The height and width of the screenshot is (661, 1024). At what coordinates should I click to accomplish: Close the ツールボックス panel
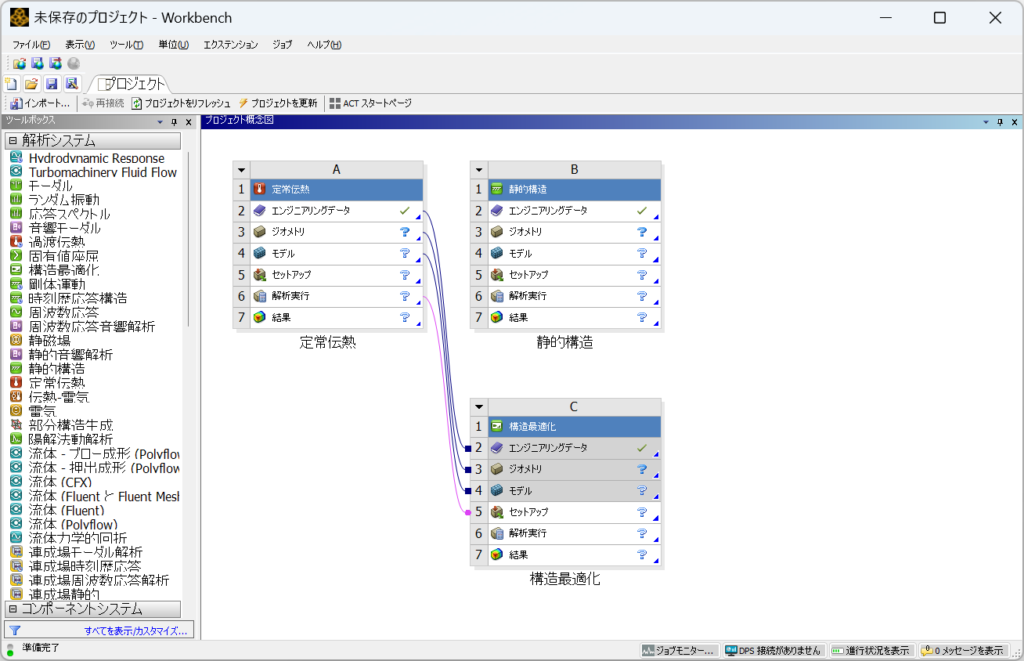[x=189, y=122]
